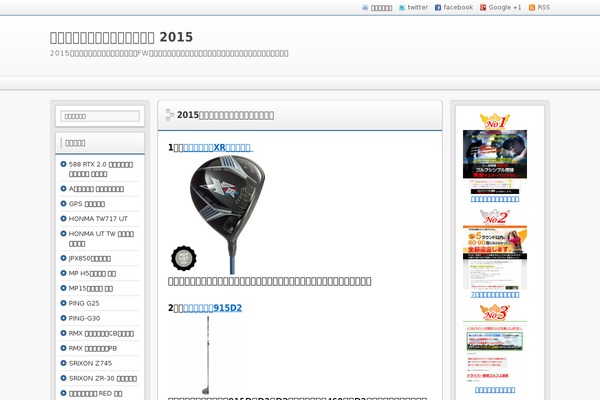
Task: Click the No2 ranked ad banner image
Action: (x=495, y=258)
